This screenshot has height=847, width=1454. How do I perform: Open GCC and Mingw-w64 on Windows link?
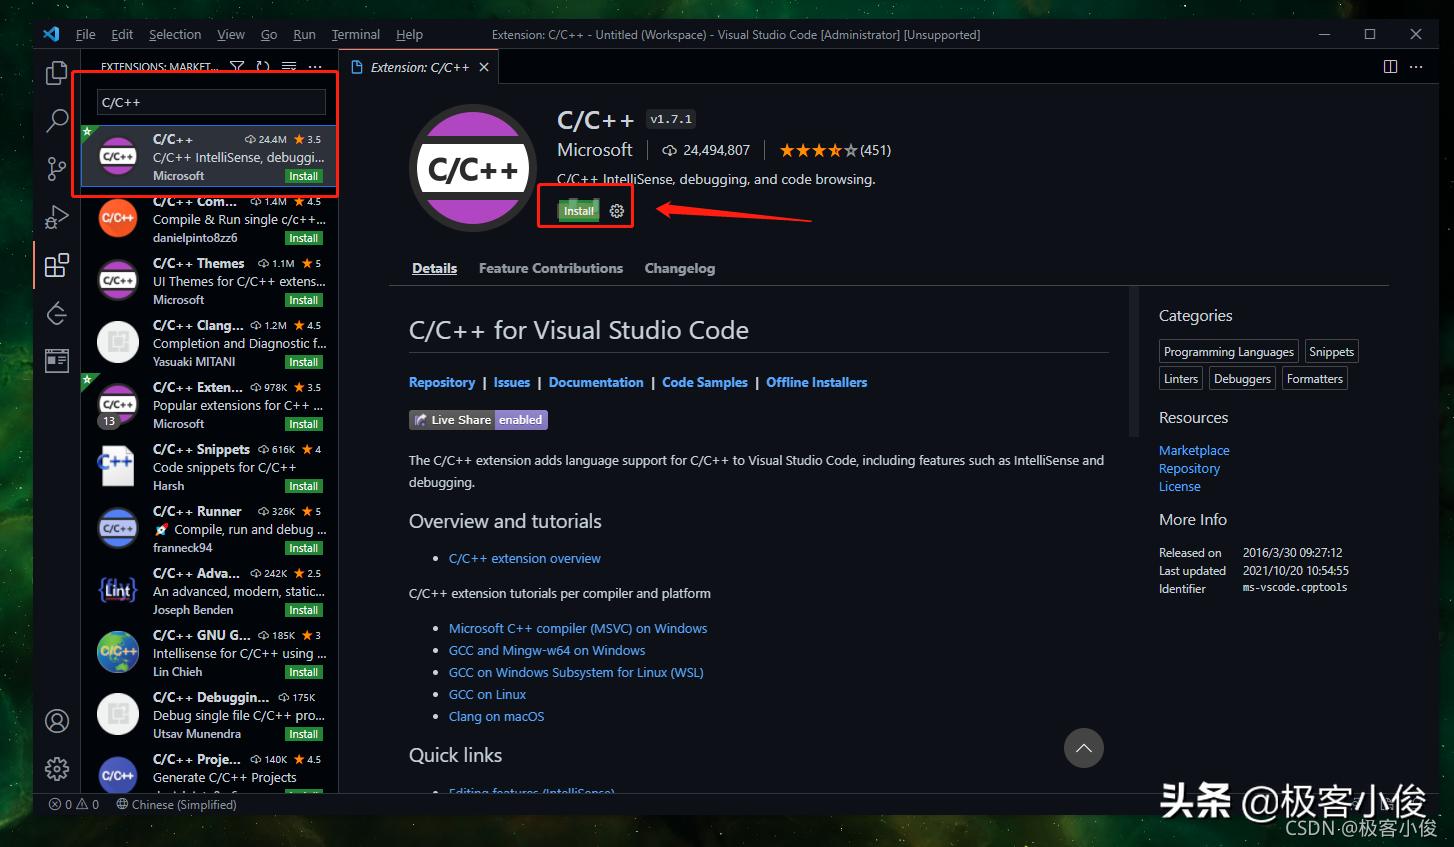(547, 650)
